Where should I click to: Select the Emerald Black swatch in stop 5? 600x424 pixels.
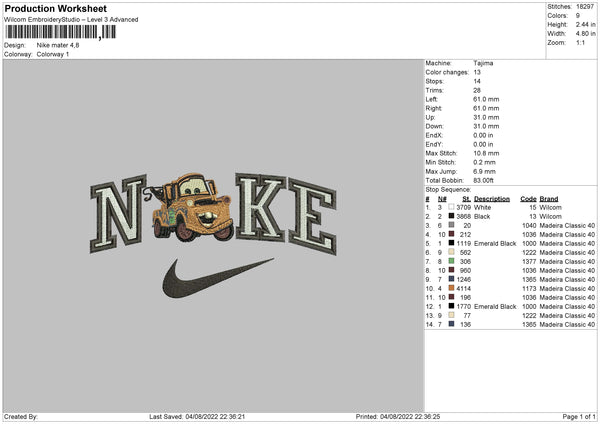pos(451,243)
